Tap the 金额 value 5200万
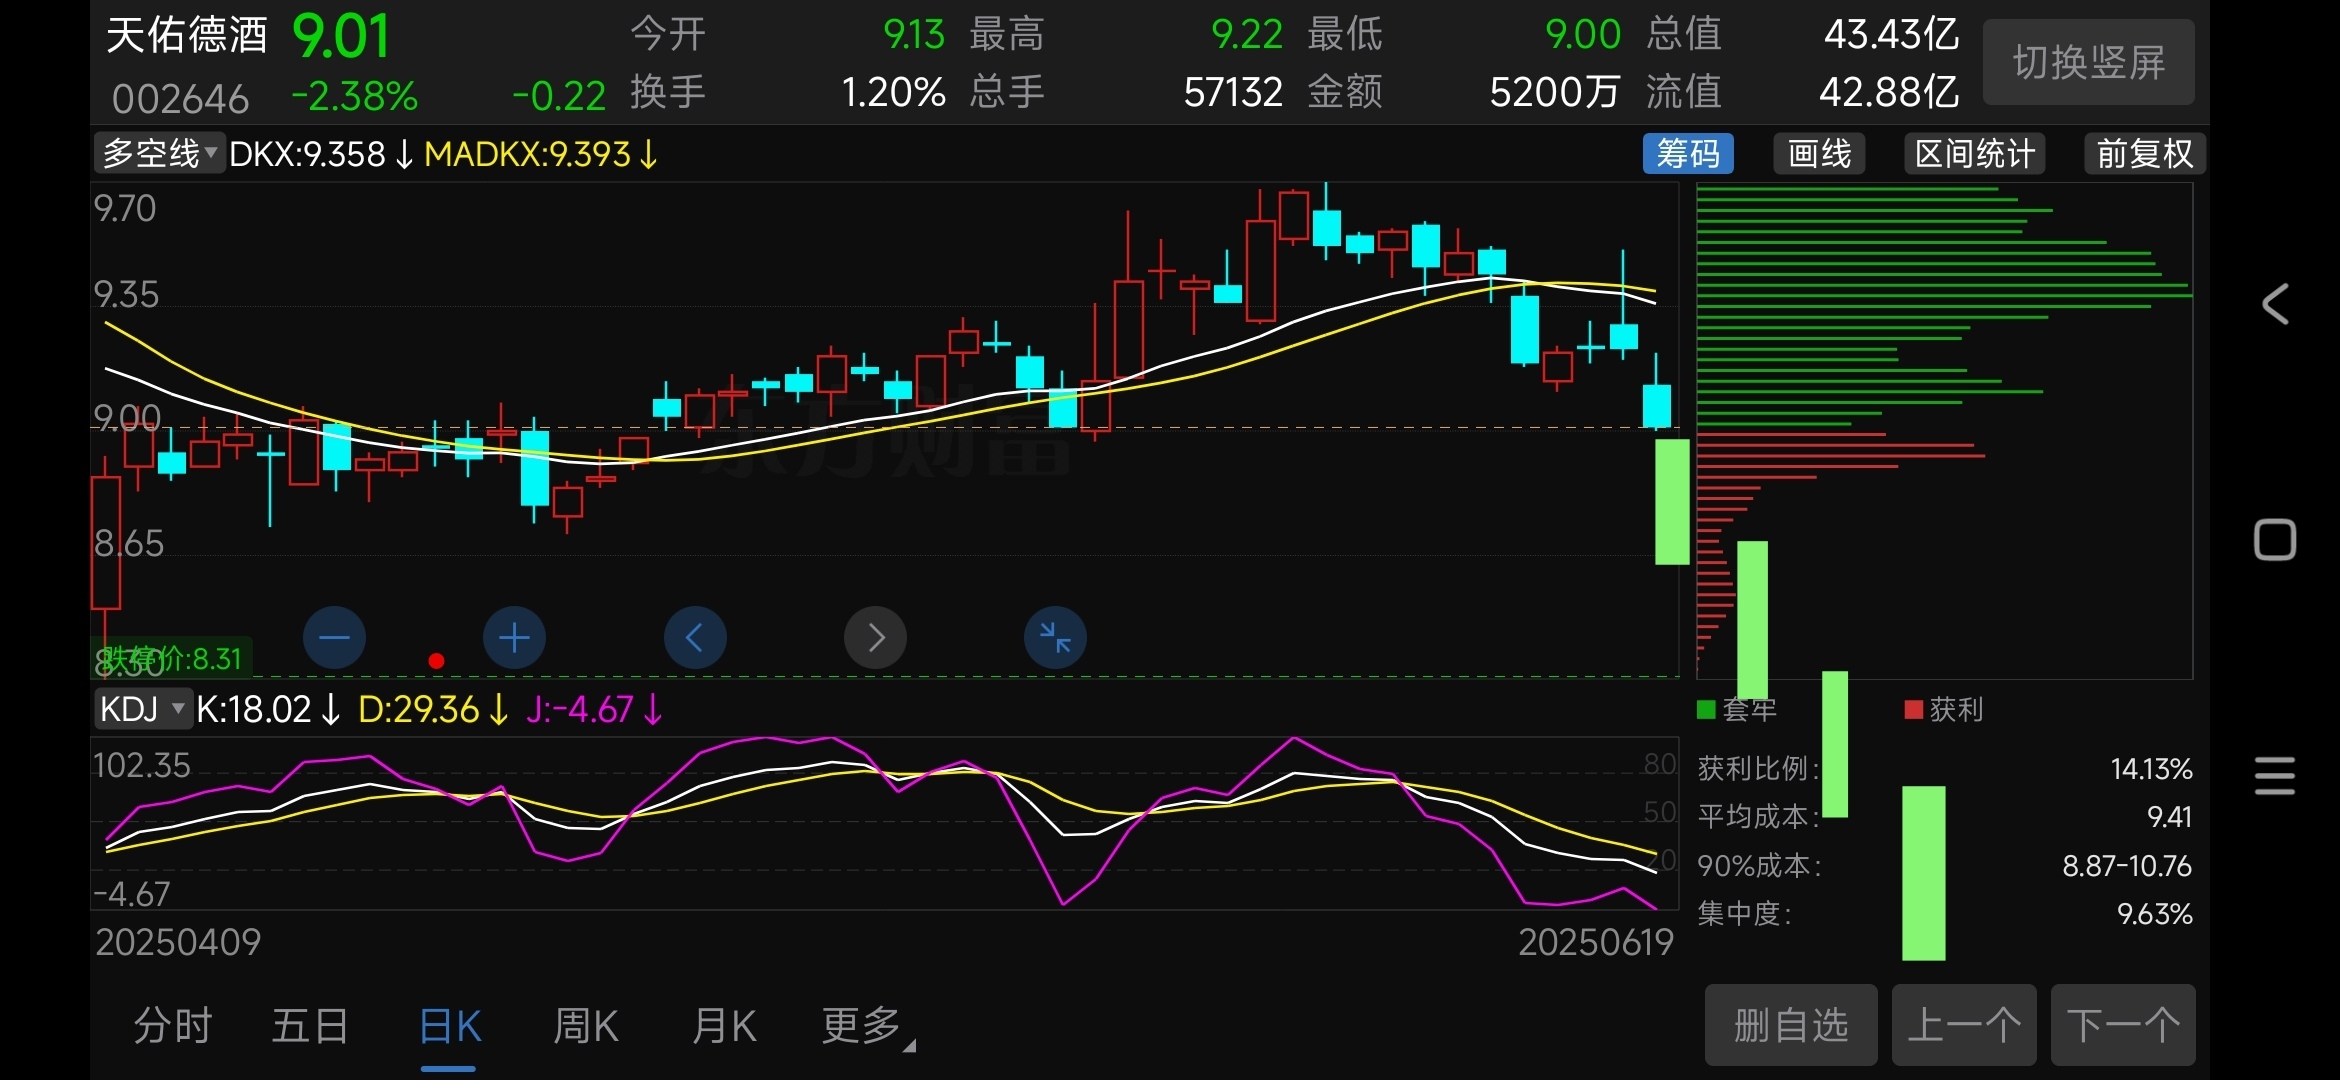This screenshot has width=2340, height=1080. (1555, 92)
